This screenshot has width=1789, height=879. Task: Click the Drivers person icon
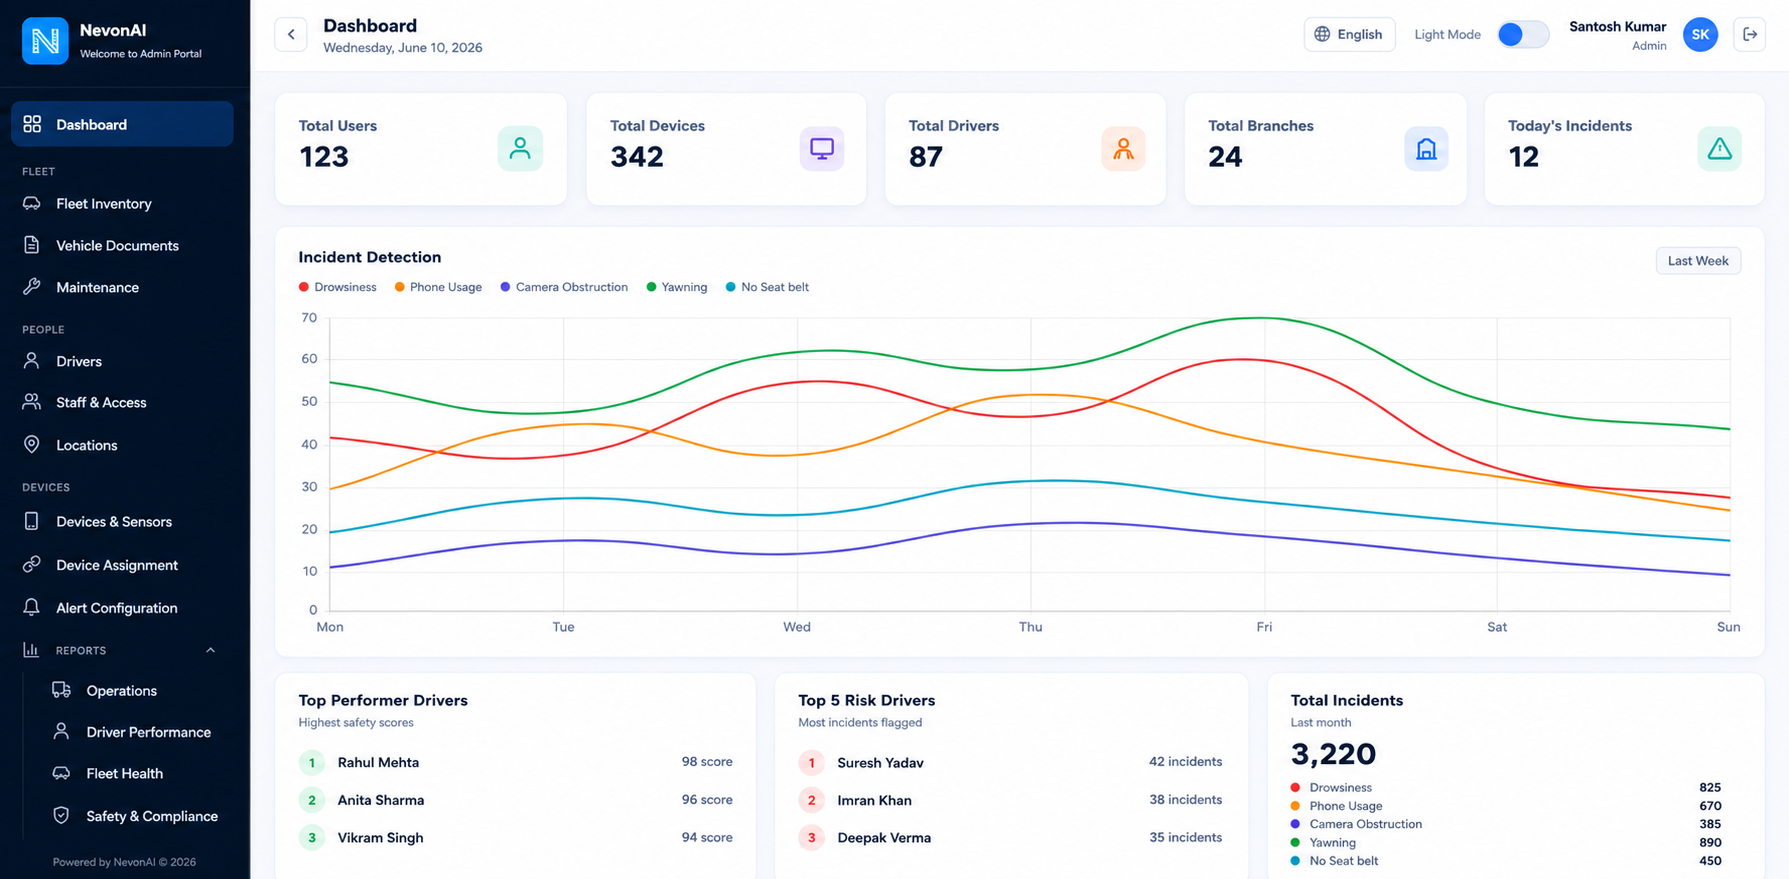(32, 361)
